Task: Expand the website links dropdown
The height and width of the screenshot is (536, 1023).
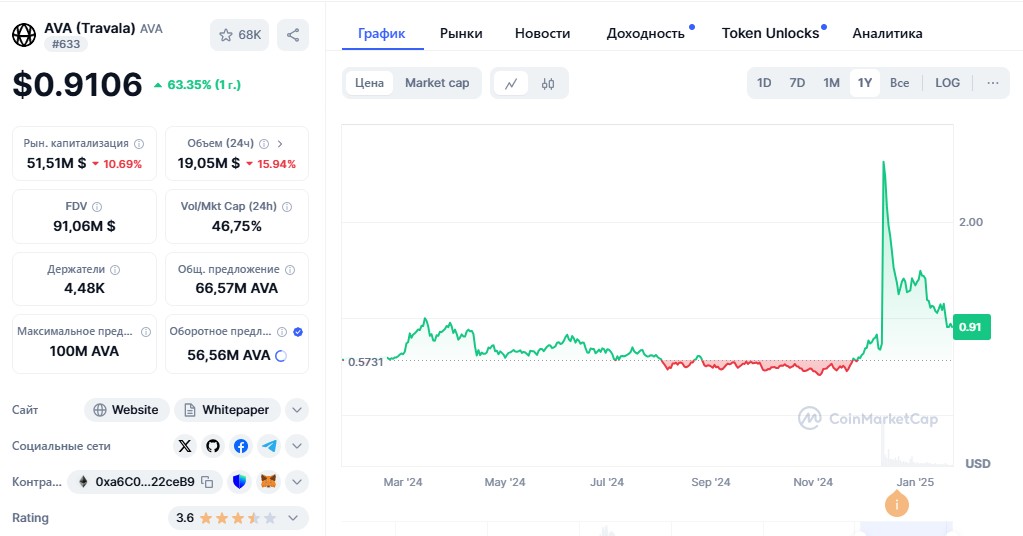Action: click(x=297, y=410)
